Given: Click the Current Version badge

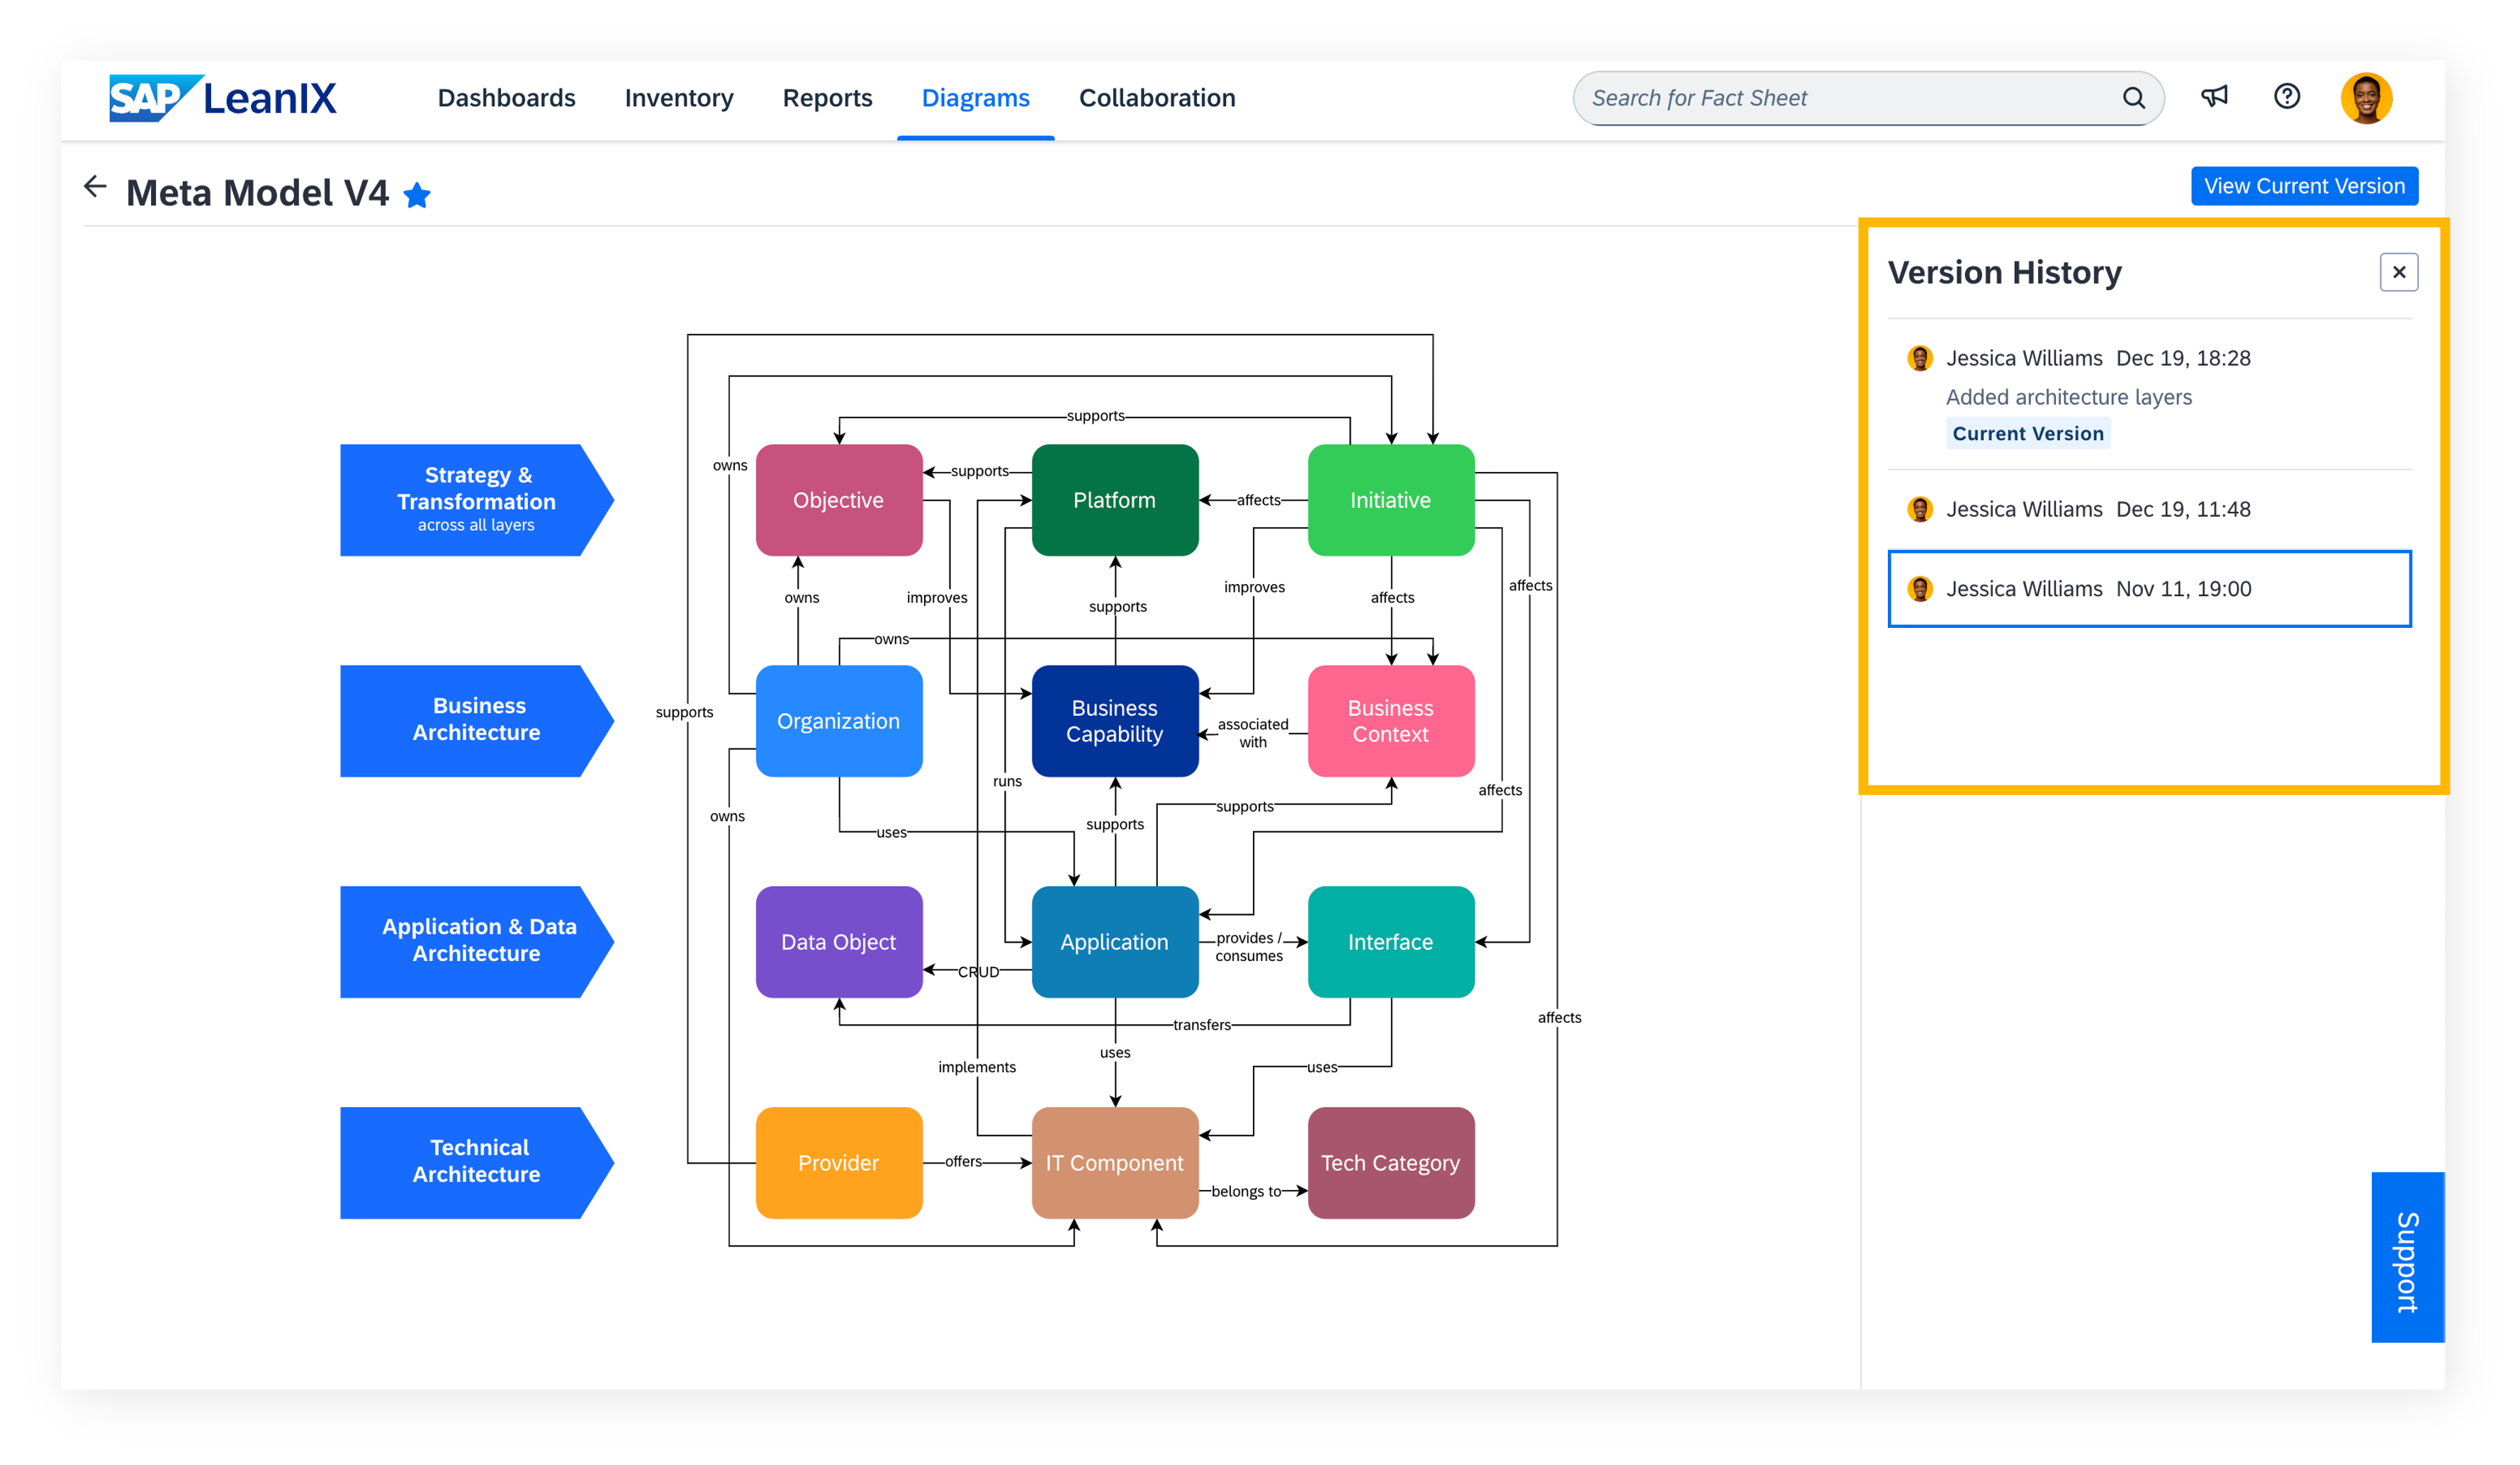Looking at the screenshot, I should [x=2027, y=434].
